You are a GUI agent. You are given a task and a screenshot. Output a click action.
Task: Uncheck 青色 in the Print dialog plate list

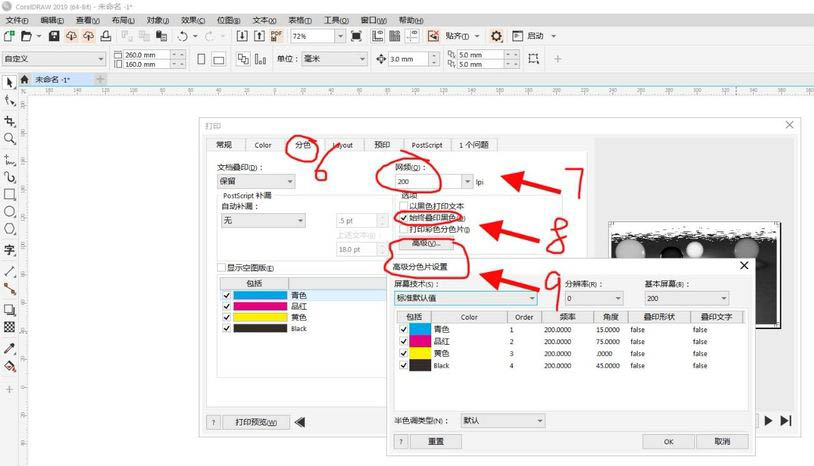tap(226, 295)
